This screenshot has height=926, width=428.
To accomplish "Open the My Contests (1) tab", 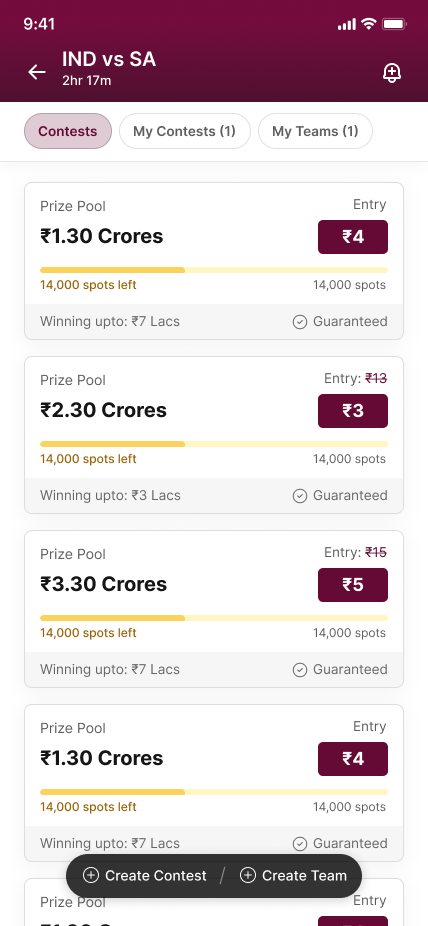I will [x=185, y=131].
